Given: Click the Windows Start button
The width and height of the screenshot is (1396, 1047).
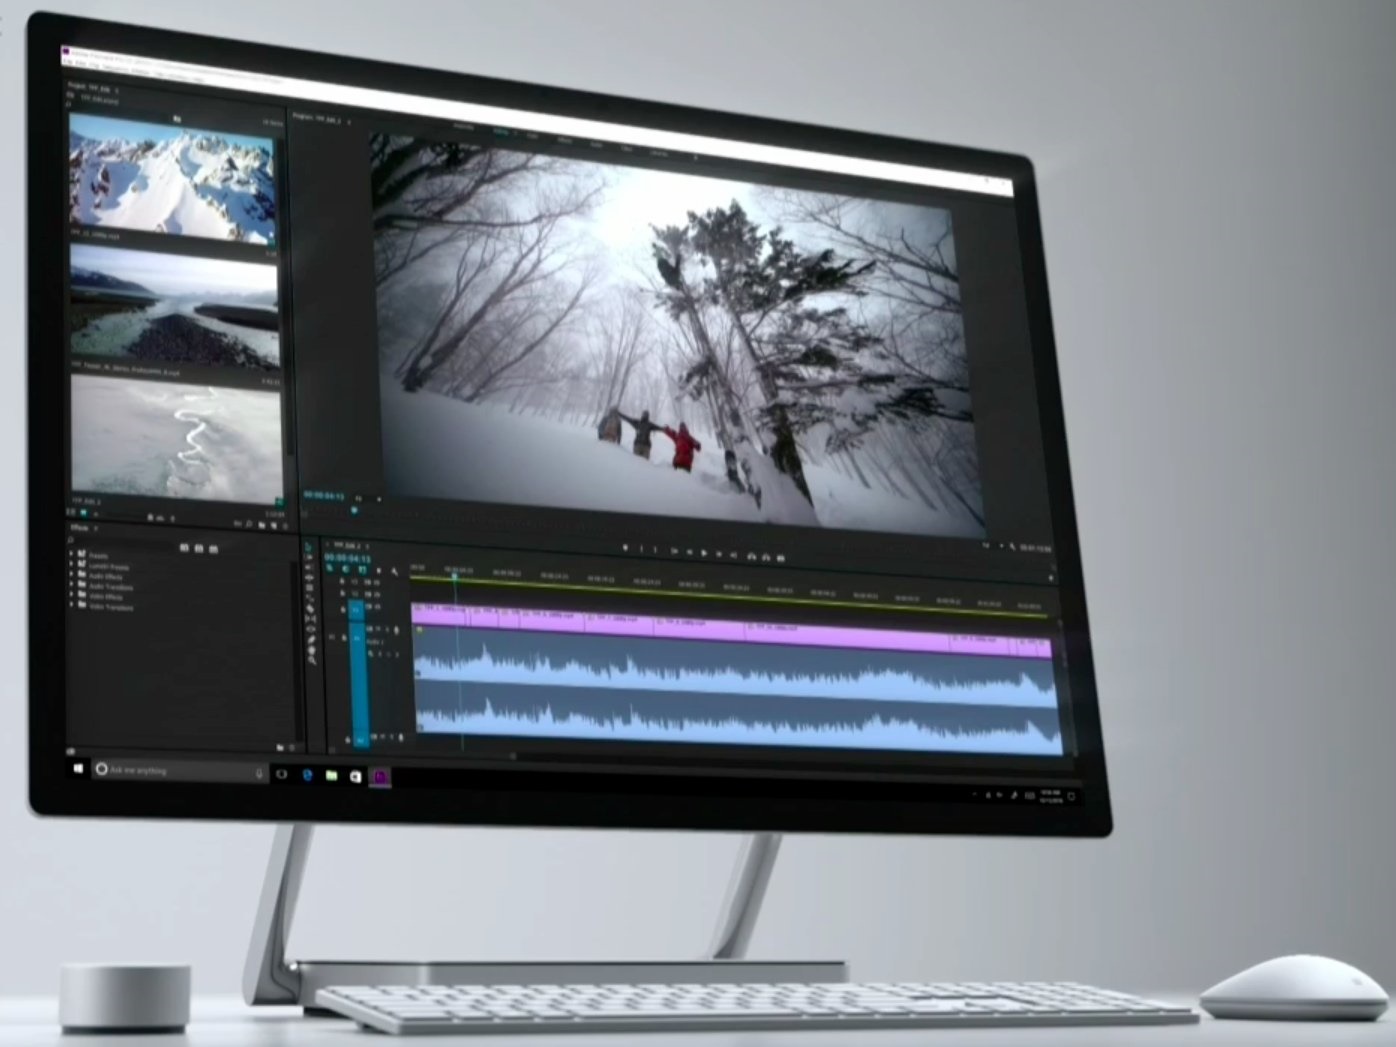Looking at the screenshot, I should coord(78,769).
